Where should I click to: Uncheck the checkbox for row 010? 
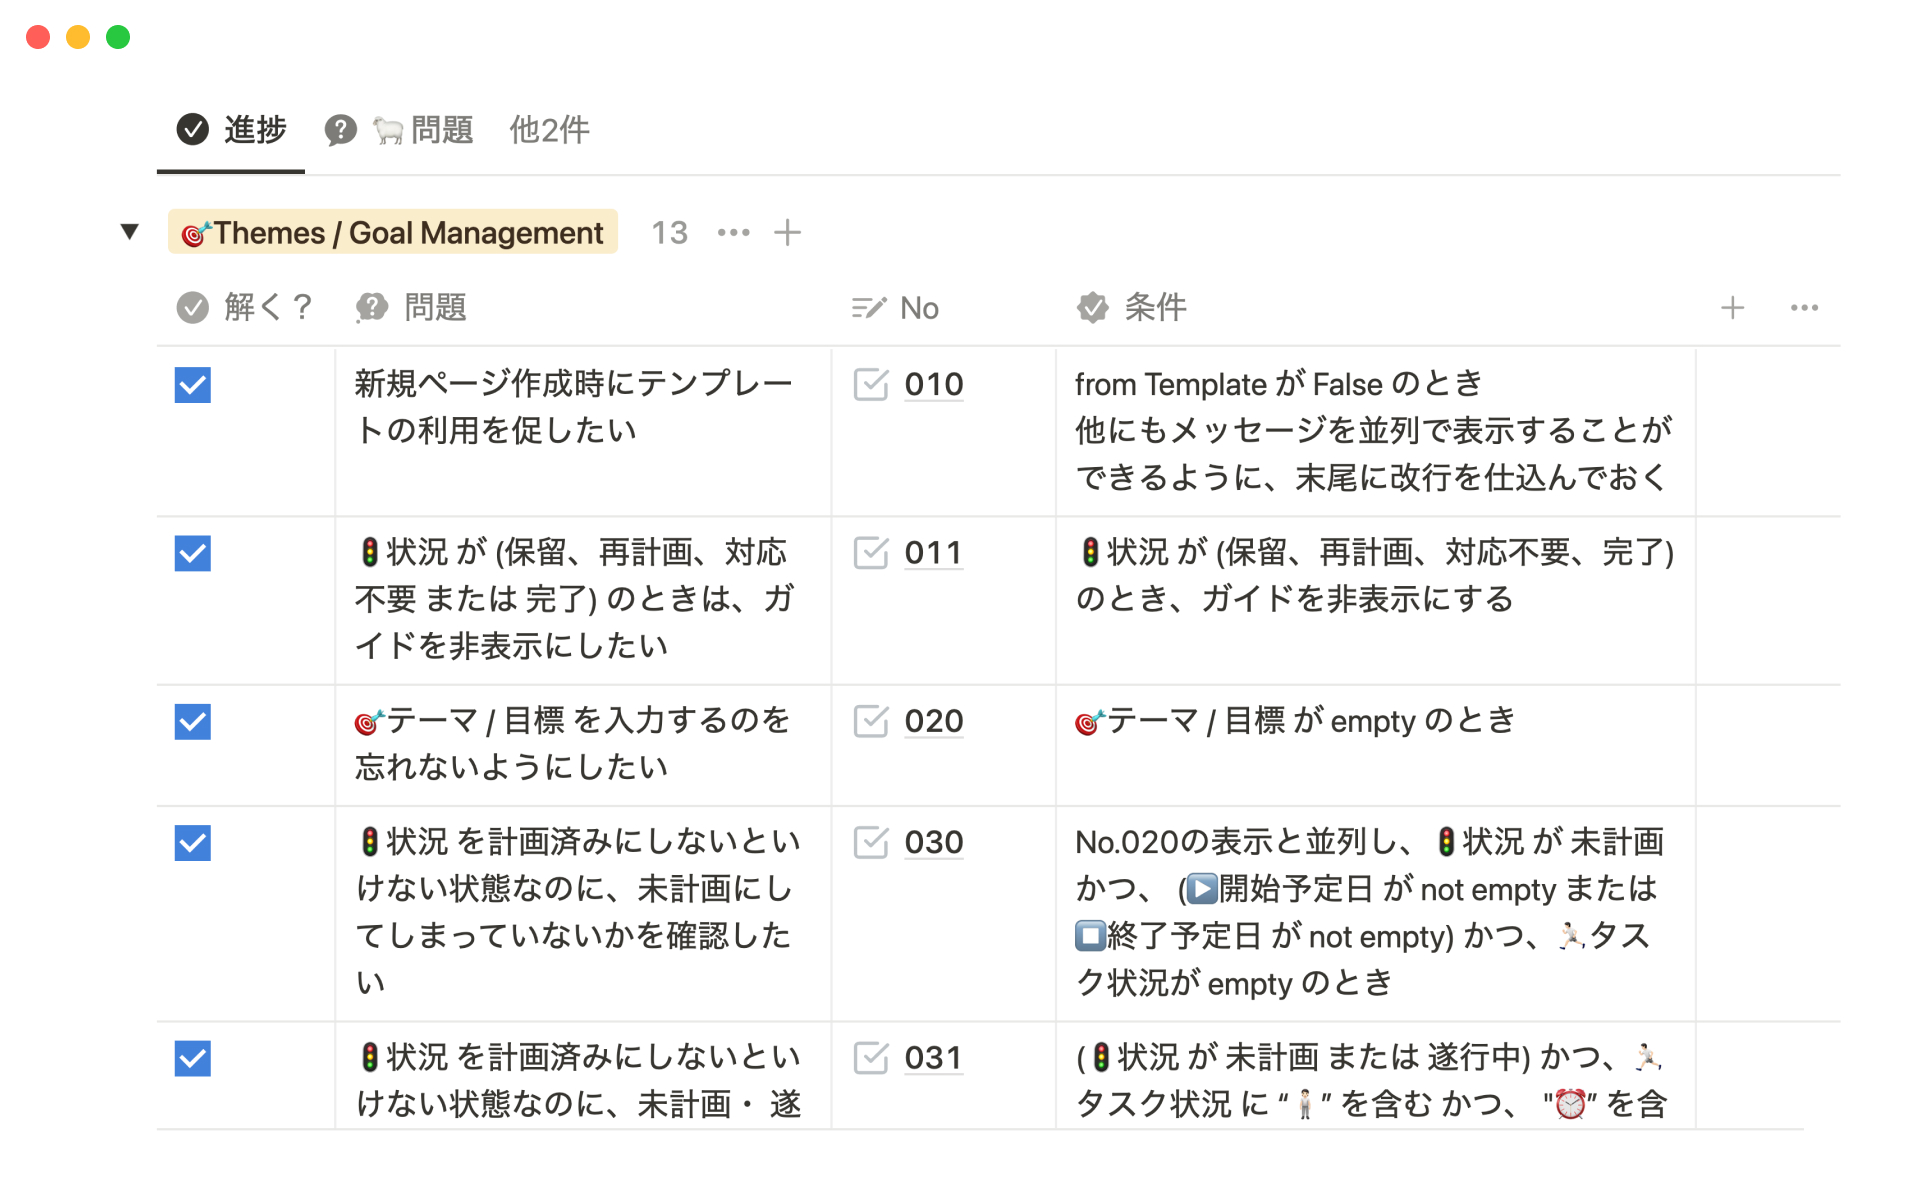(x=193, y=385)
